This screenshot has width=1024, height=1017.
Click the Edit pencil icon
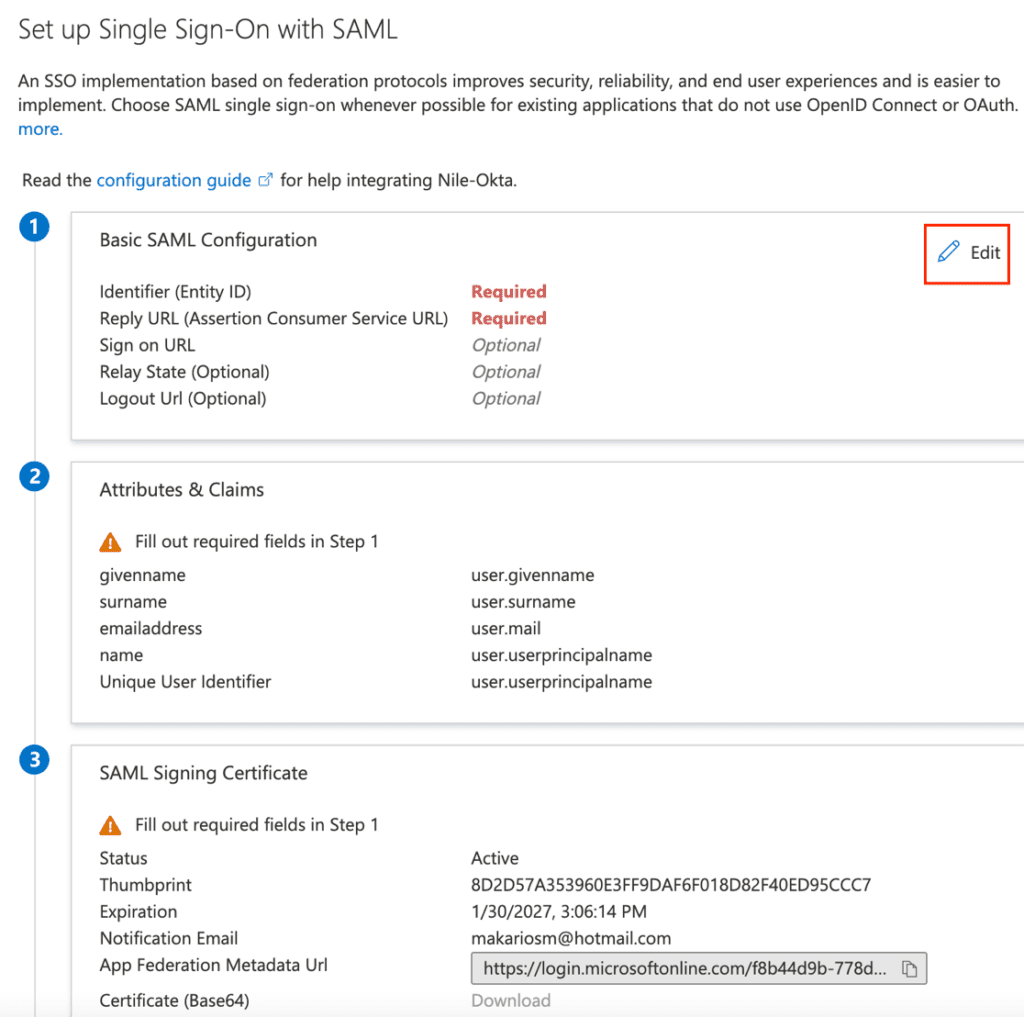pos(948,253)
